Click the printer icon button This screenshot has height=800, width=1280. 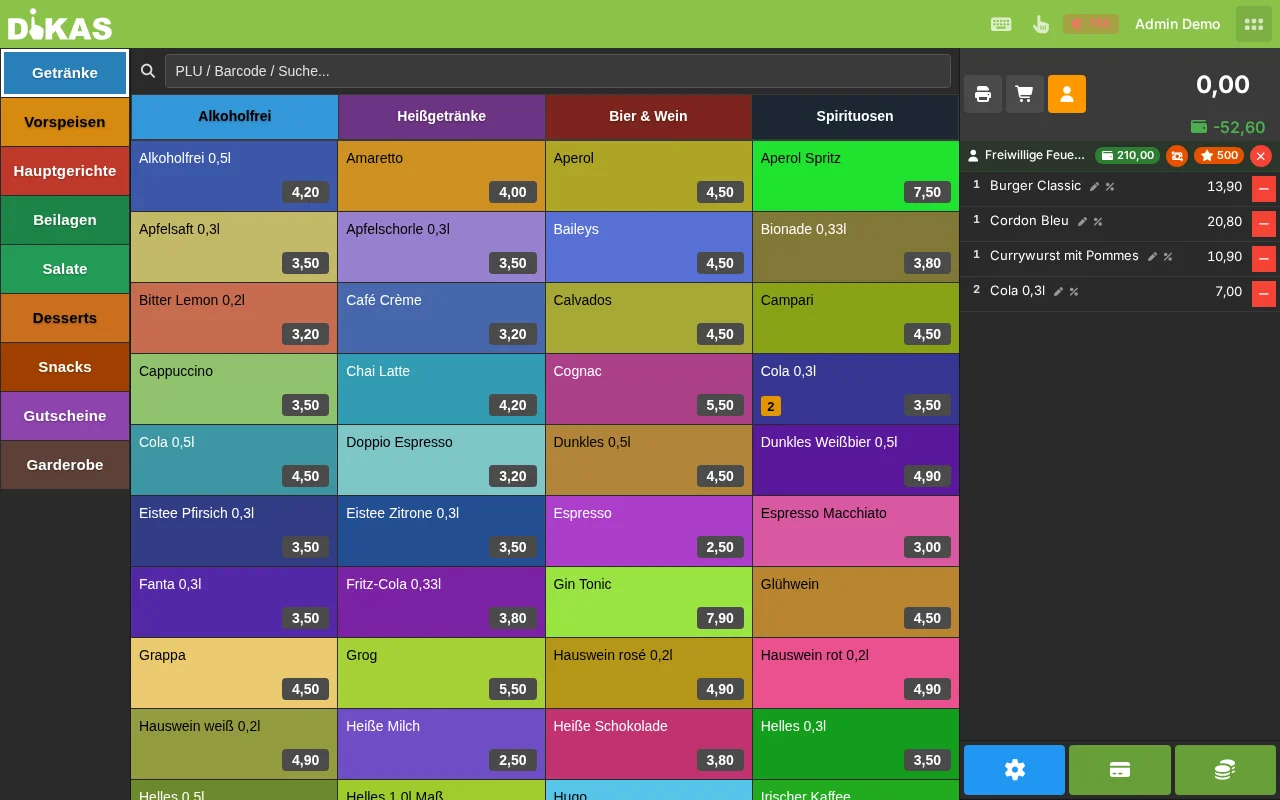983,94
